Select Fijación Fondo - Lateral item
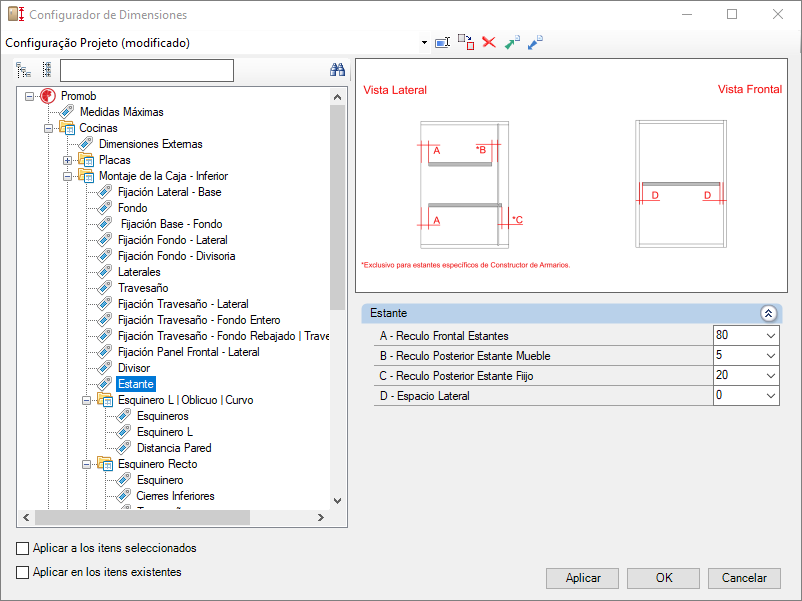The height and width of the screenshot is (601, 802). click(172, 240)
